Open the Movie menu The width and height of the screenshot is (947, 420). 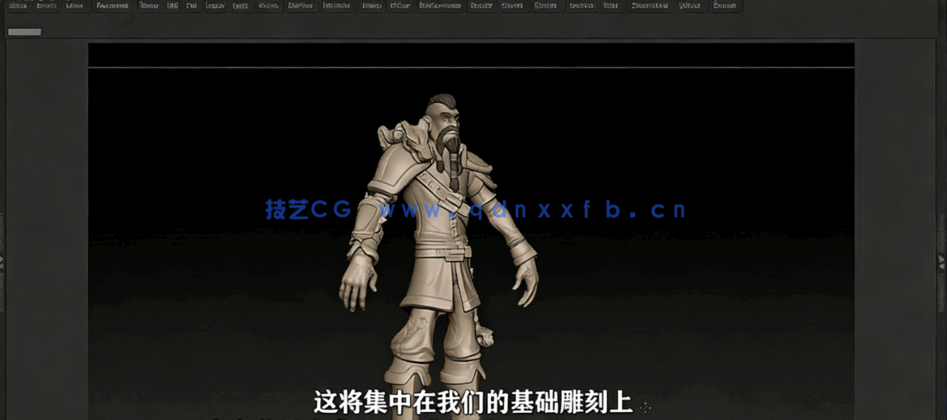click(371, 6)
